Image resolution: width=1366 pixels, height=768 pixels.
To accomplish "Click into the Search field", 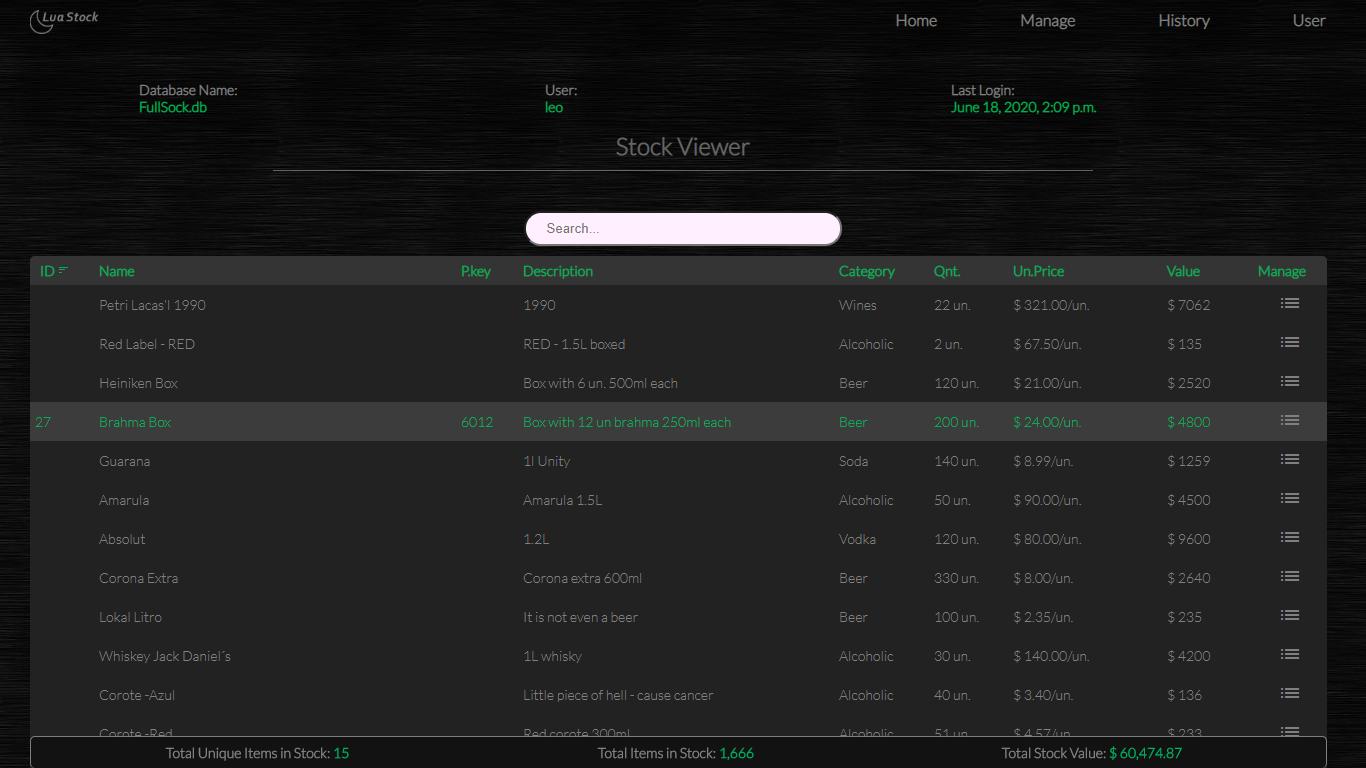I will 683,229.
